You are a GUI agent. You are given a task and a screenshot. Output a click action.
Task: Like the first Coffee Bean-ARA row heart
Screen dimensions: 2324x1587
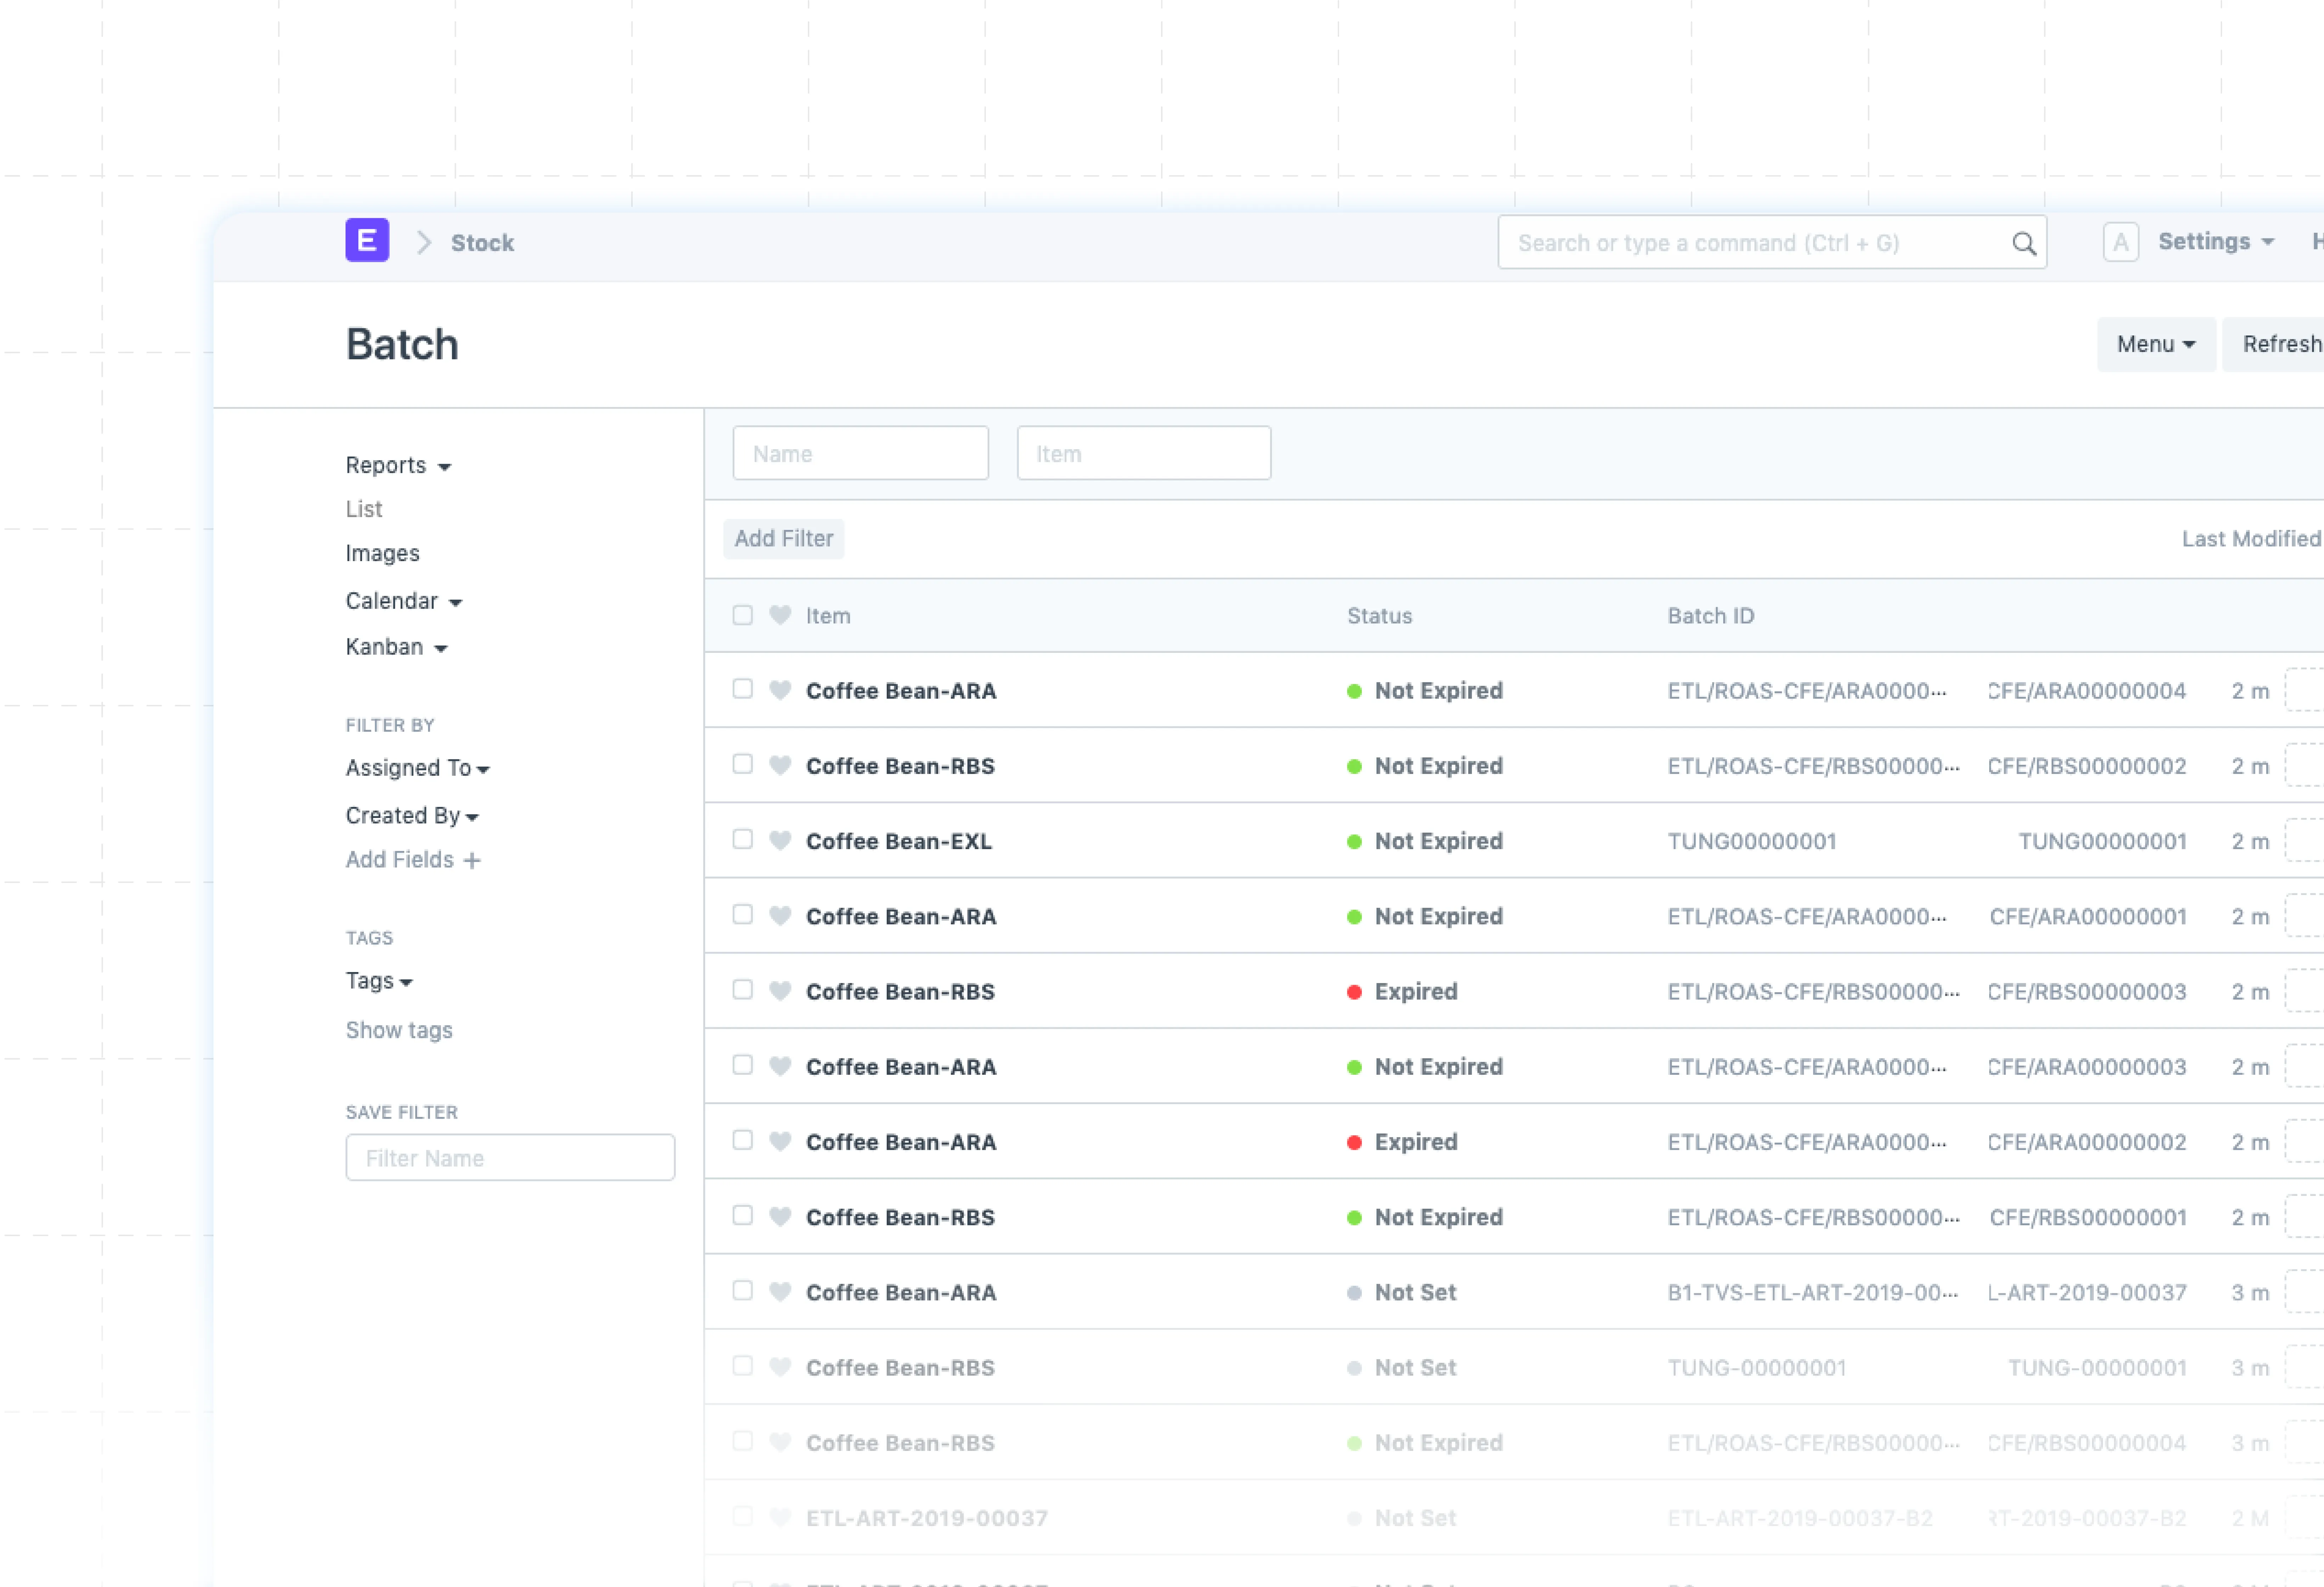click(x=780, y=690)
